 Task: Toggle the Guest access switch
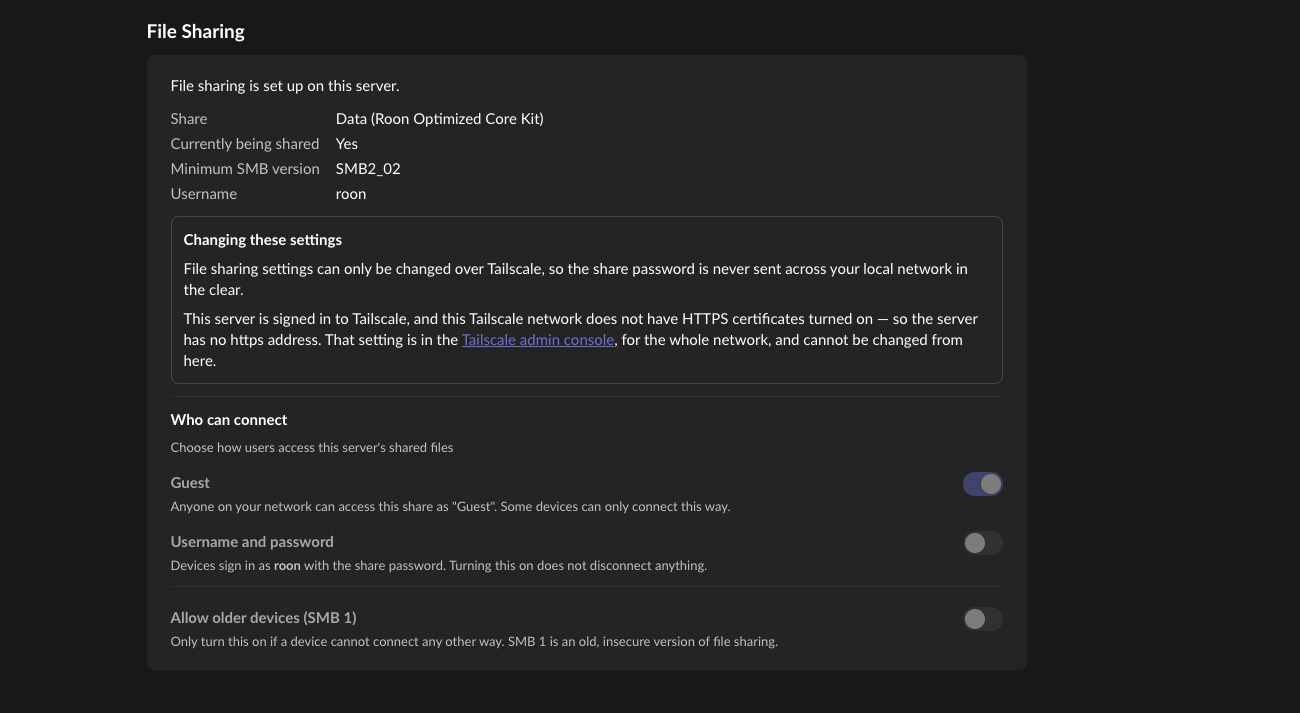[982, 484]
